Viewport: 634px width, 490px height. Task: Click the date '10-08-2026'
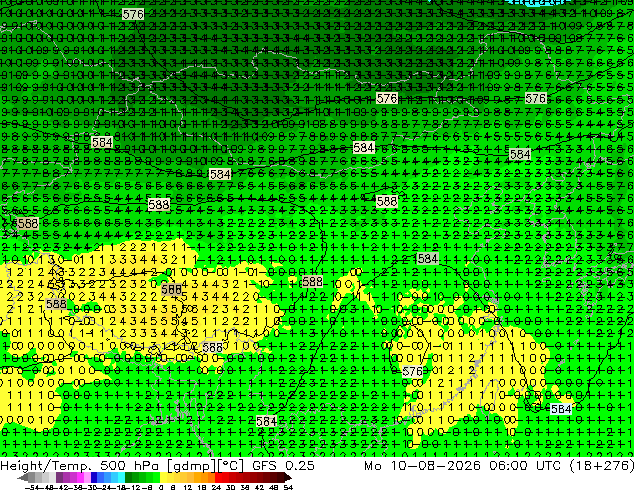click(x=436, y=465)
